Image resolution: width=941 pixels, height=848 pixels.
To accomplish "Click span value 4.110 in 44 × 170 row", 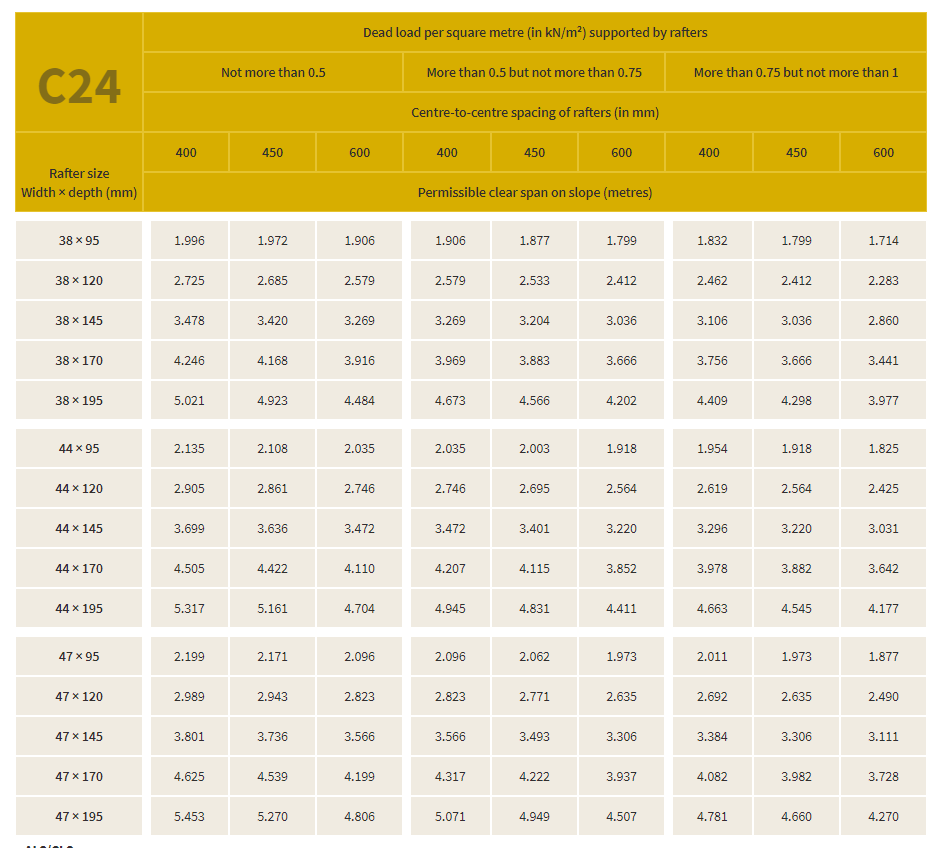I will click(x=359, y=568).
